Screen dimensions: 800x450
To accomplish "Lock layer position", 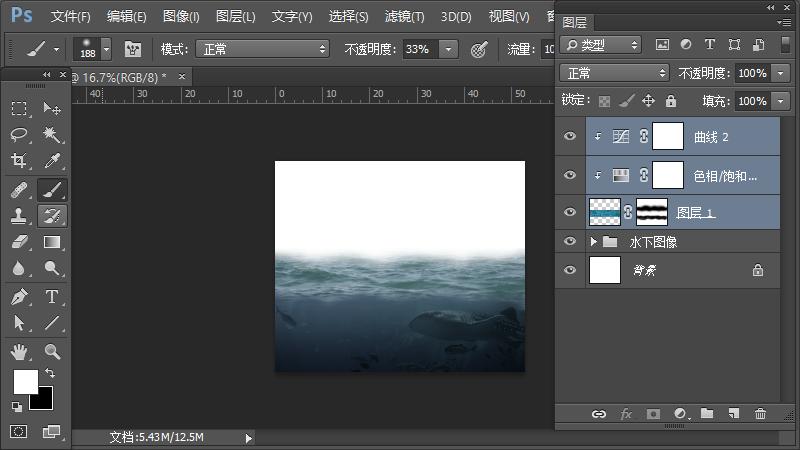I will tap(648, 101).
